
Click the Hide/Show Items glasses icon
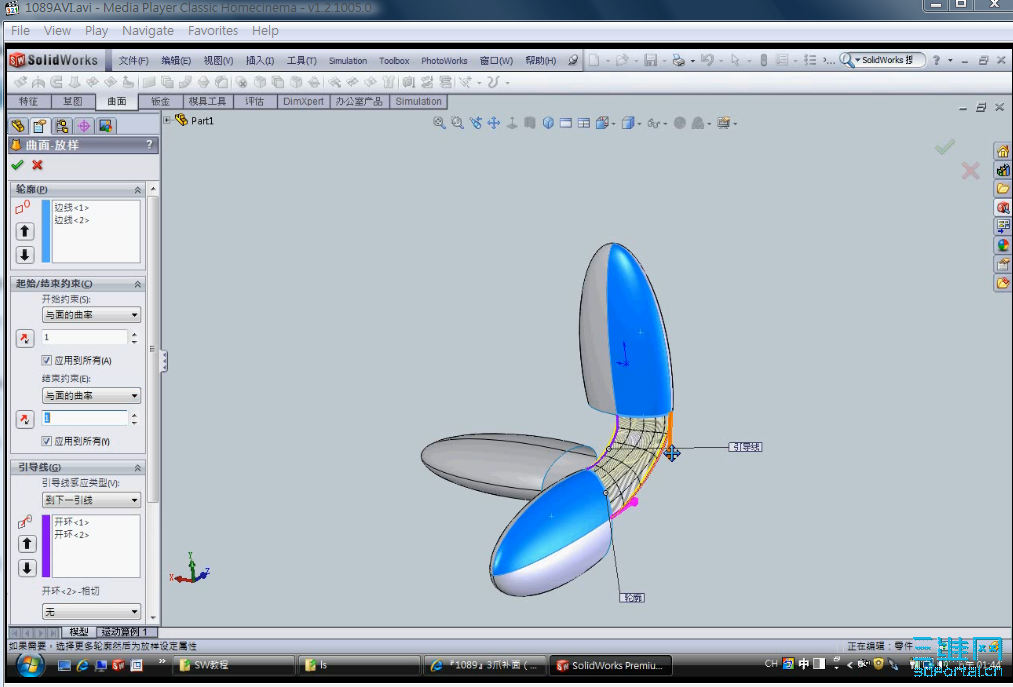coord(653,123)
